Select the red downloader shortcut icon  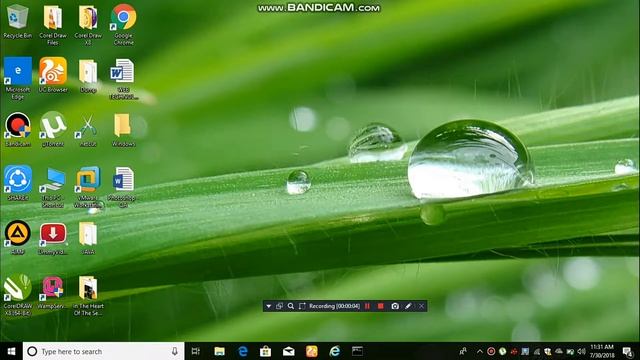[53, 238]
